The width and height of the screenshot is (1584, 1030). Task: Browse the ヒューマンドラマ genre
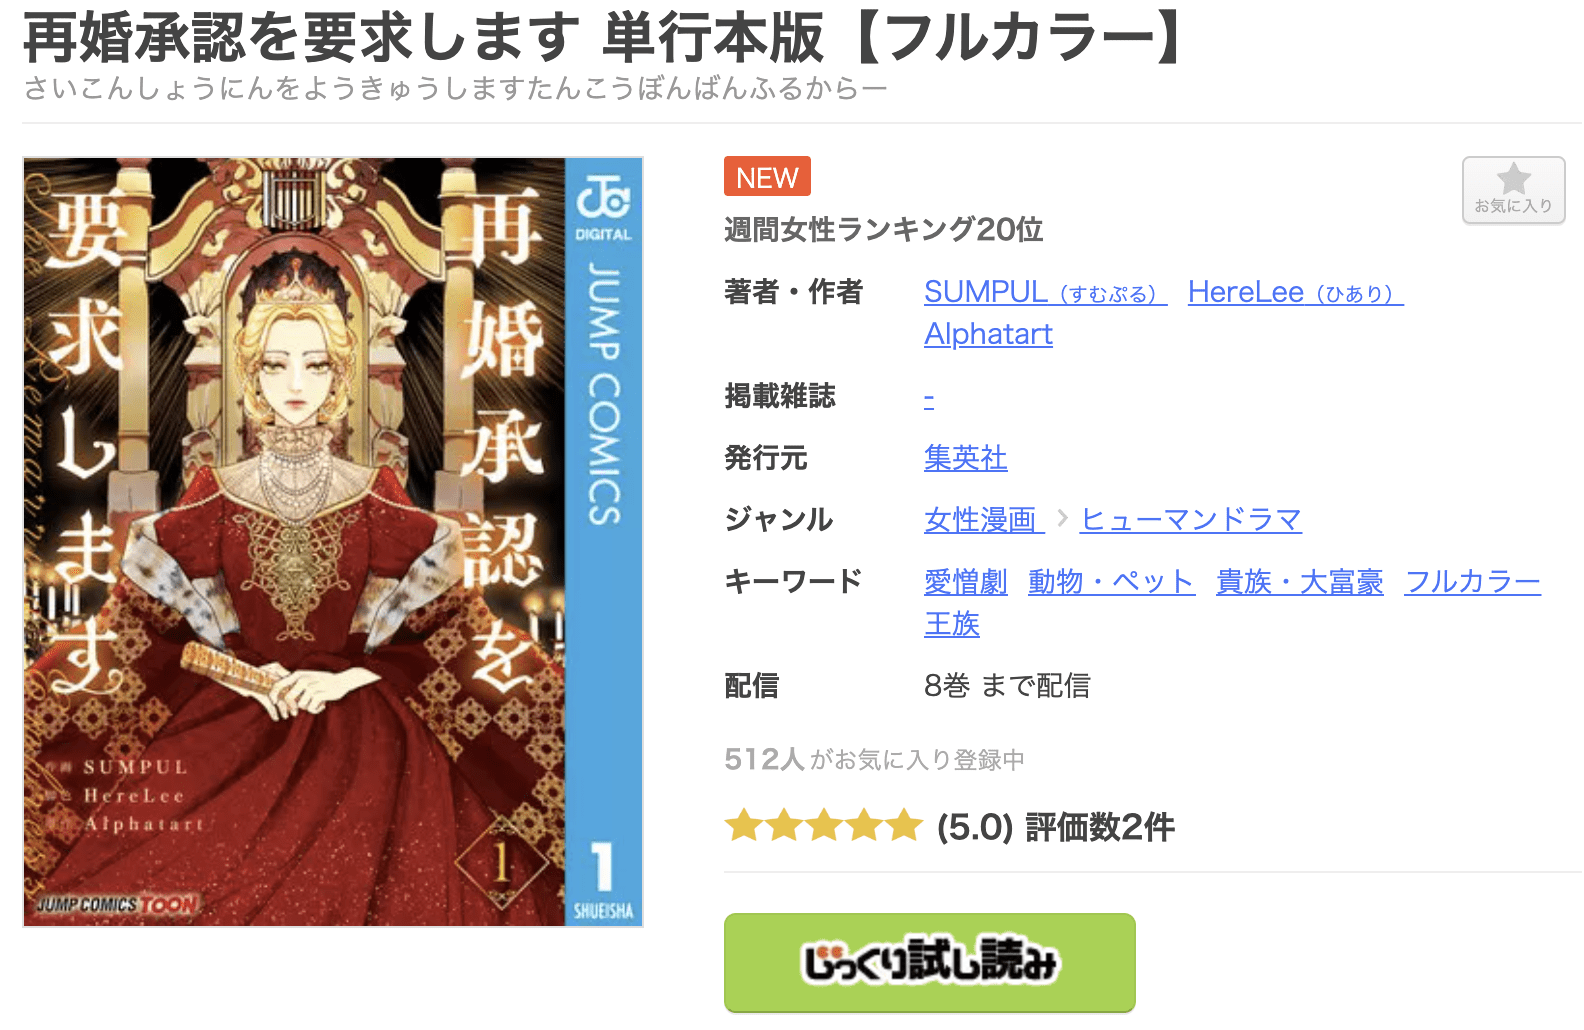[1191, 519]
